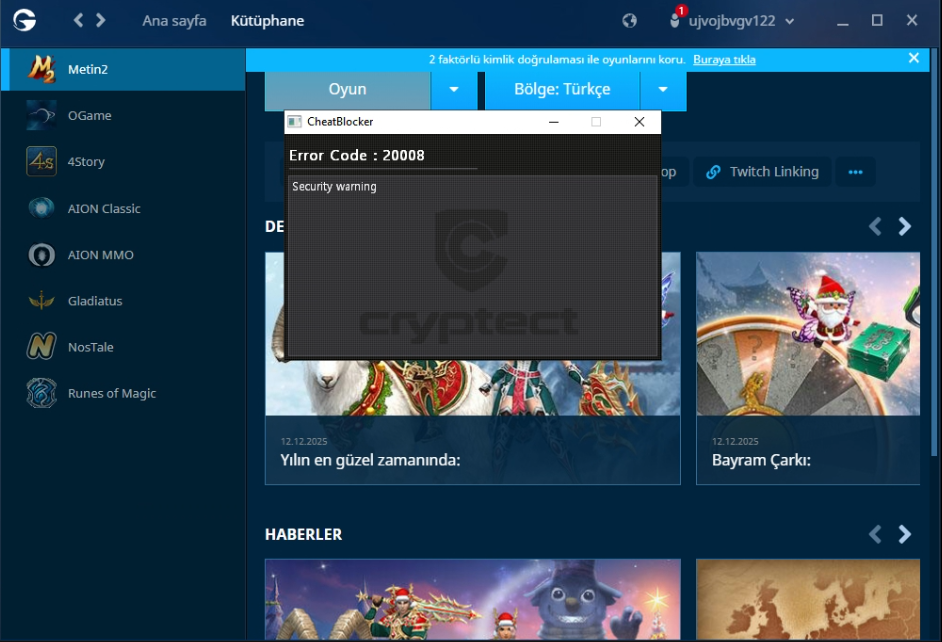The image size is (942, 642).
Task: Click the AION Classic icon
Action: 41,208
